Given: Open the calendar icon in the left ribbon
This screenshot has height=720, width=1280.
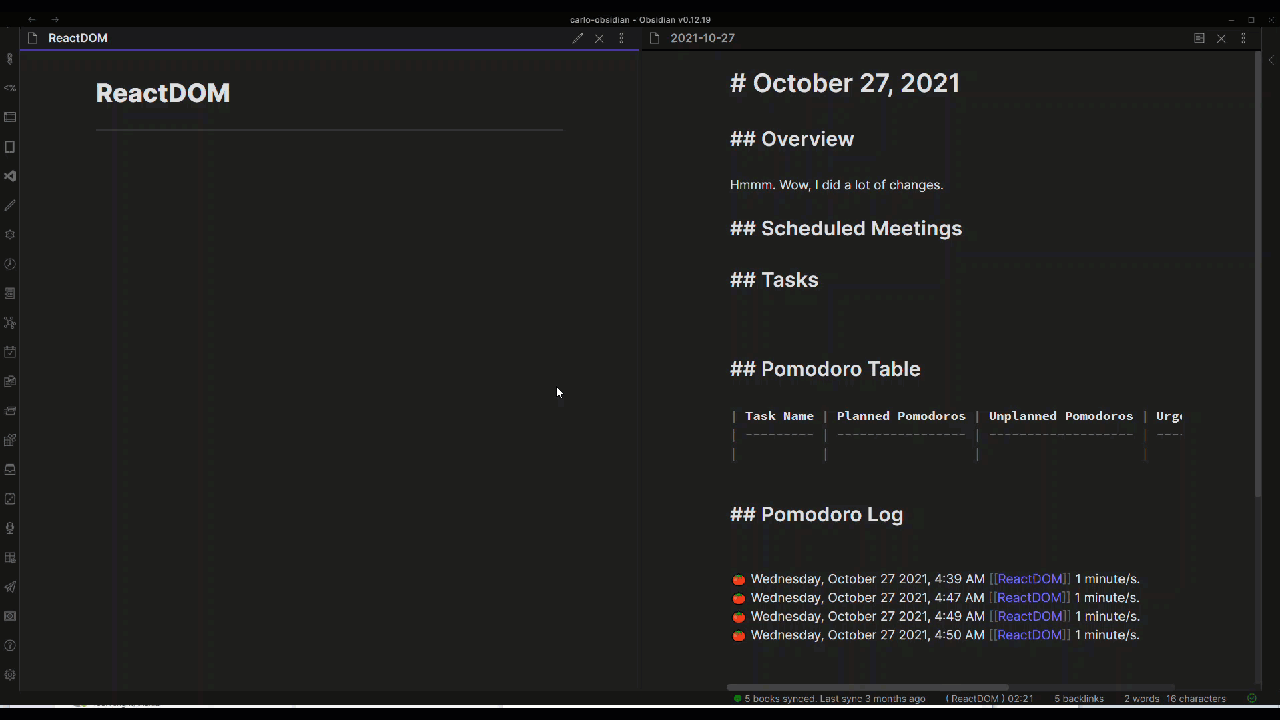Looking at the screenshot, I should pos(10,352).
